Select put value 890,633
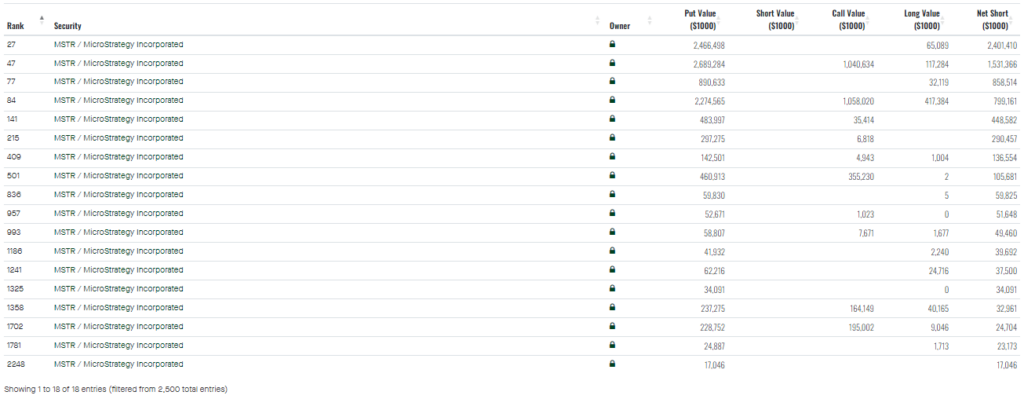The image size is (1024, 399). click(x=712, y=83)
